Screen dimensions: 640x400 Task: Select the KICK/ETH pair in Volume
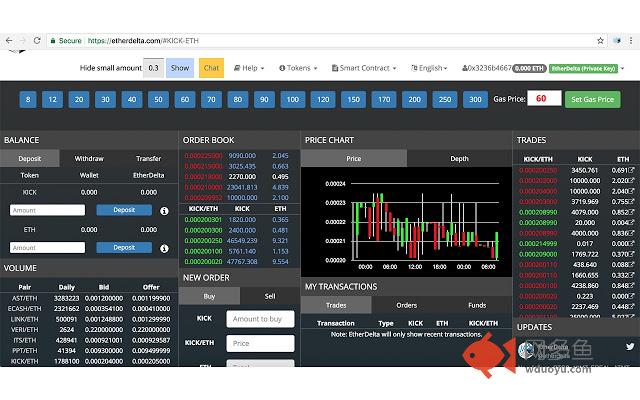24,361
